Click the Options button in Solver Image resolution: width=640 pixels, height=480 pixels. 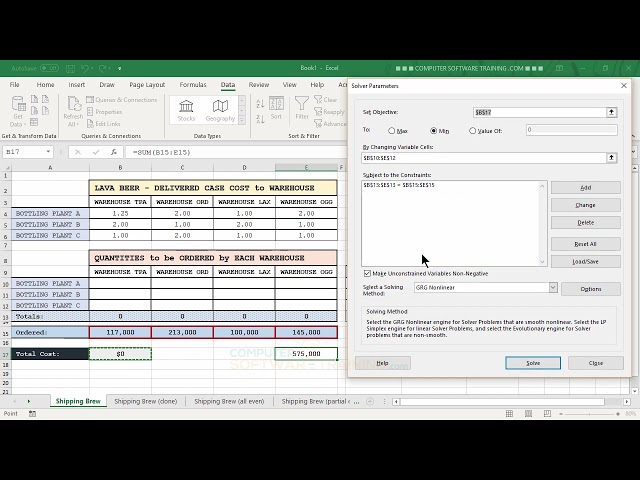point(591,289)
